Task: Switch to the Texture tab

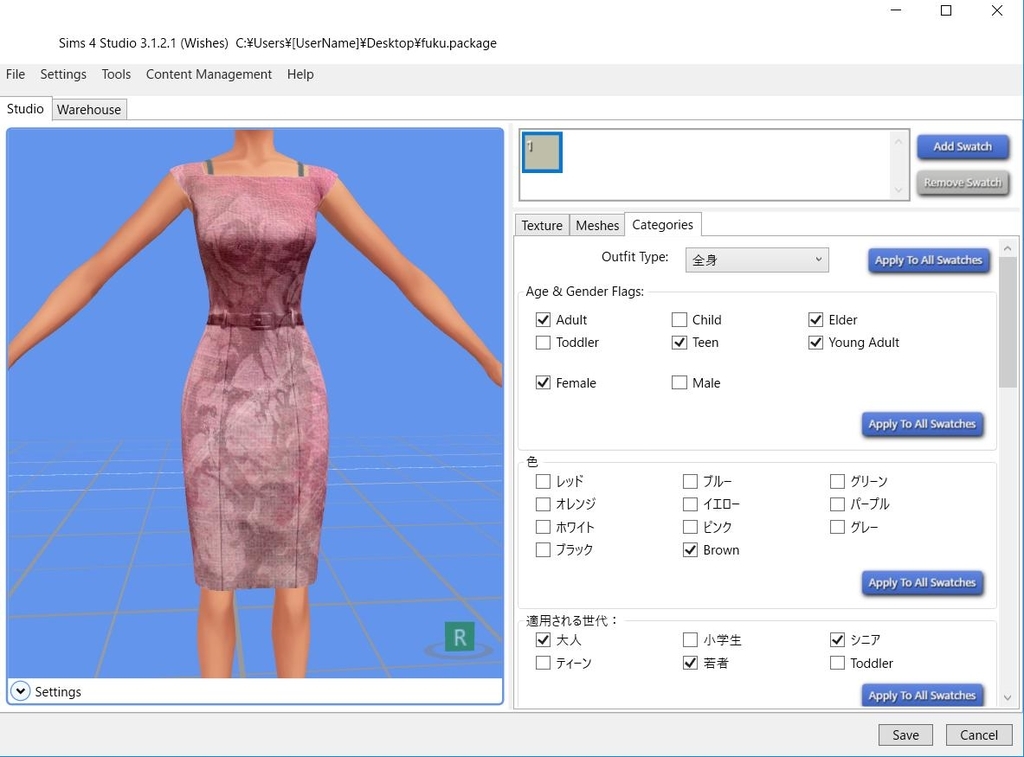Action: (541, 225)
